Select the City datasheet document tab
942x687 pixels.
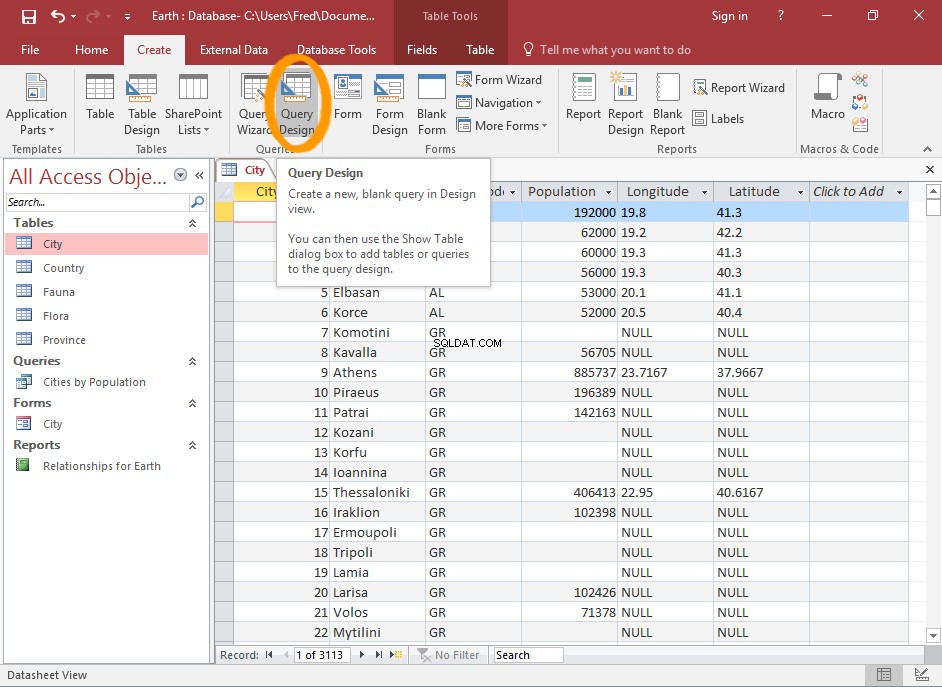[x=245, y=170]
